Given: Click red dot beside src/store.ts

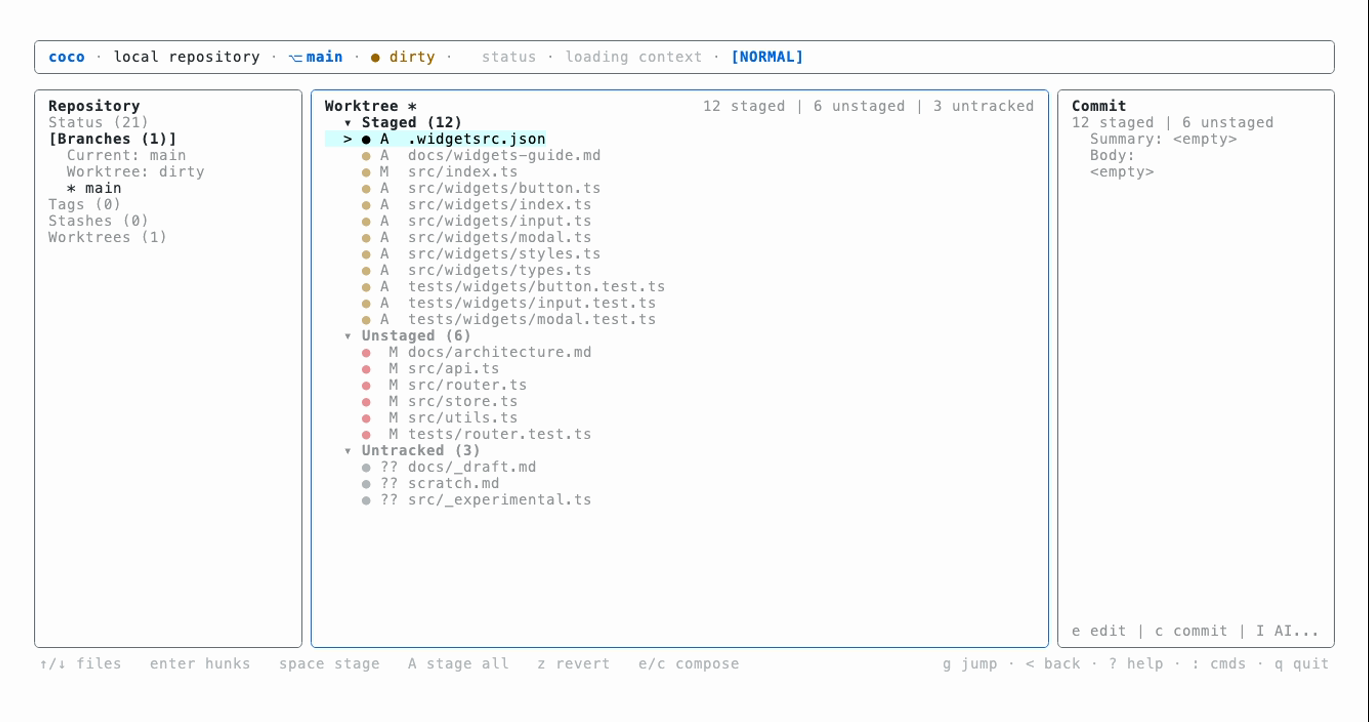Looking at the screenshot, I should point(366,402).
